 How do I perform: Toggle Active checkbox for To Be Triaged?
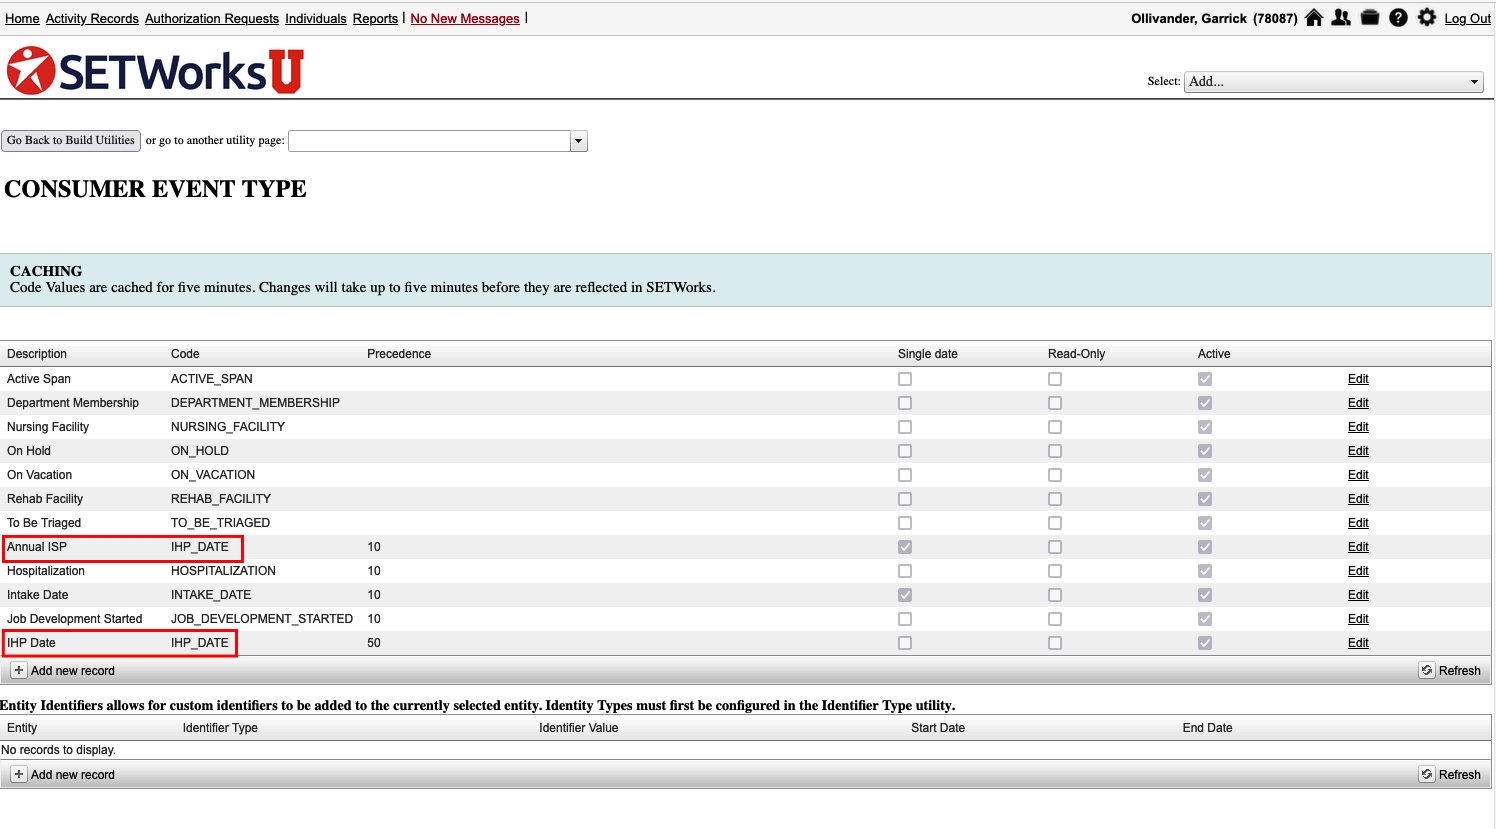pos(1205,523)
